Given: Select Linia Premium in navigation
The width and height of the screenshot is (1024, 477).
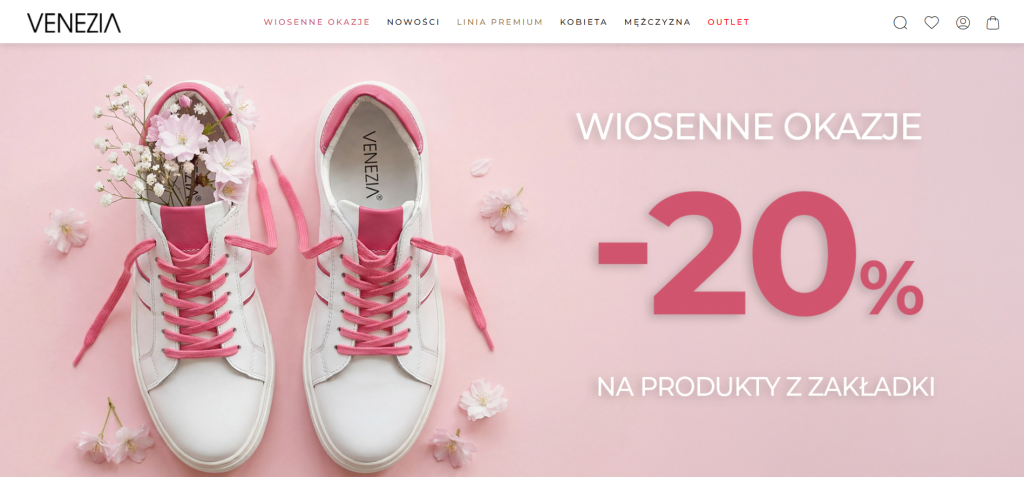Looking at the screenshot, I should pyautogui.click(x=500, y=22).
